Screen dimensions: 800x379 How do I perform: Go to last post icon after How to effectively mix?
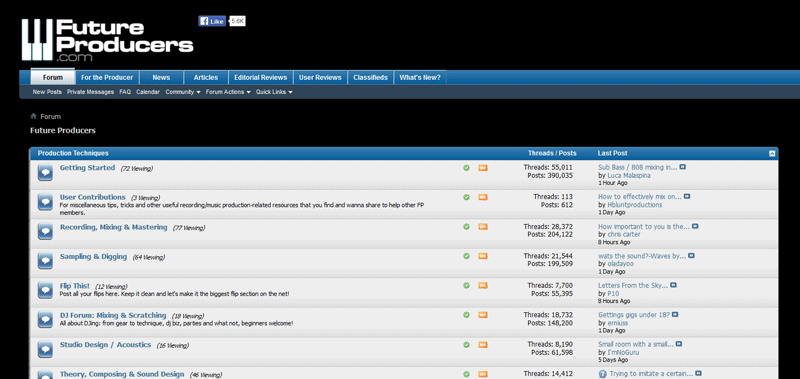point(687,196)
